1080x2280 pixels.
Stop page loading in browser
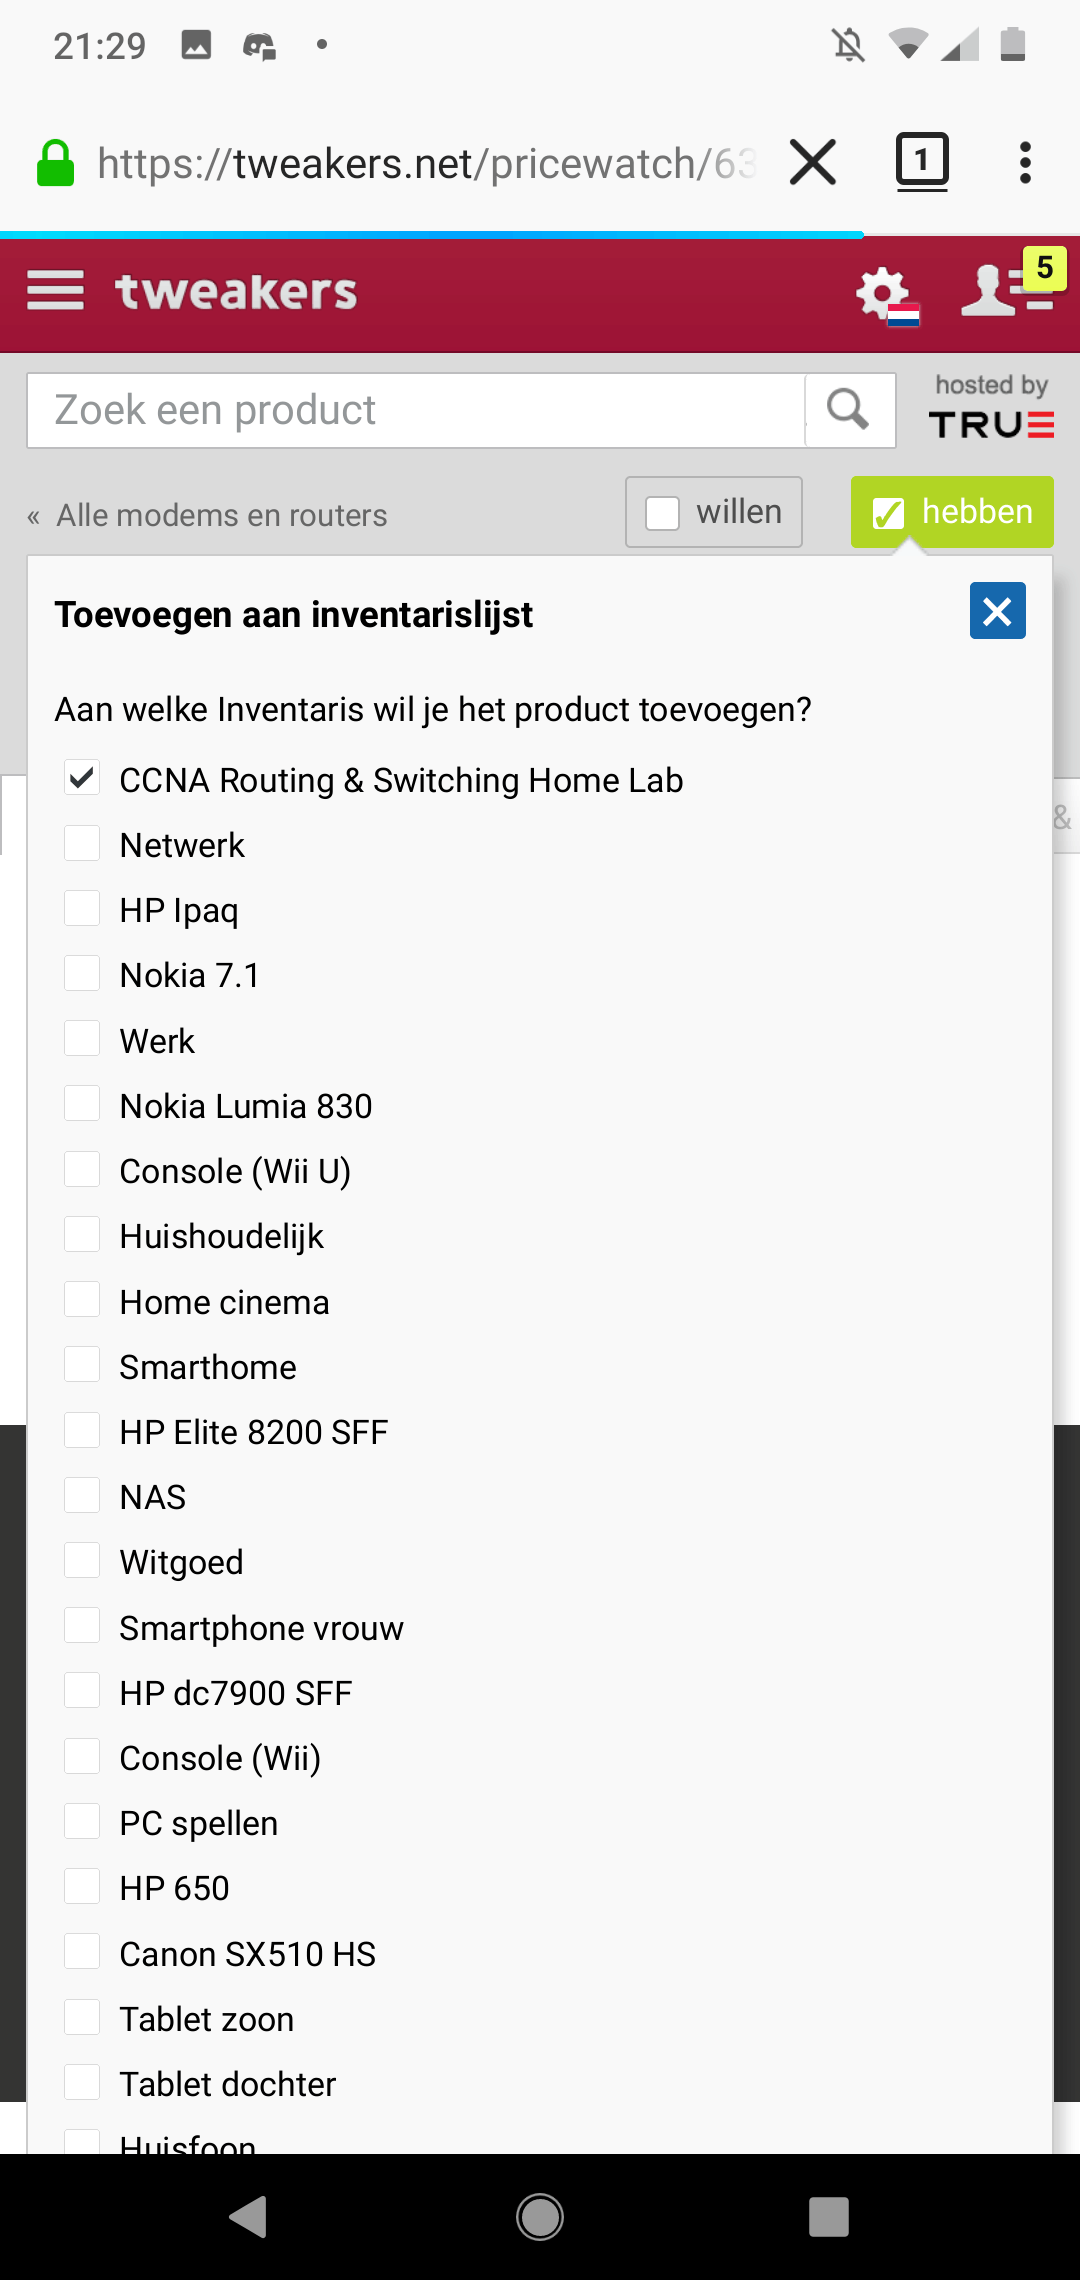click(813, 162)
